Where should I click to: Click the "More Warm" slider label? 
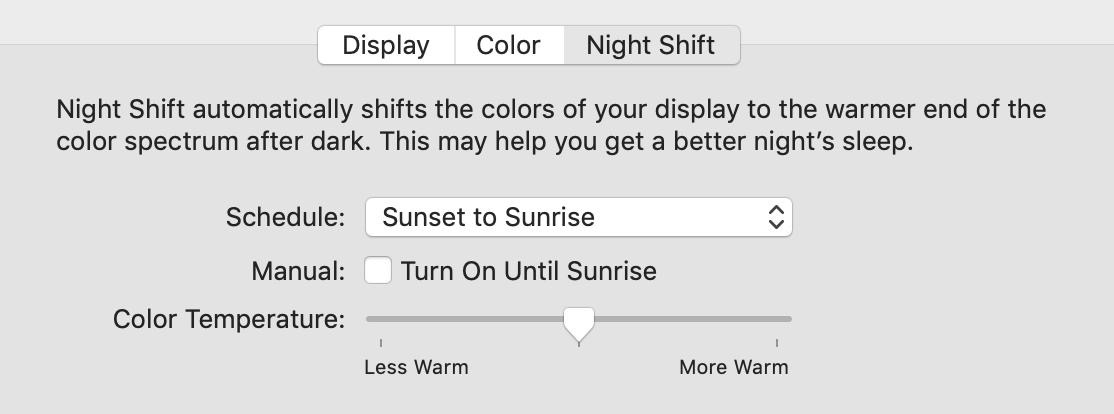click(x=733, y=367)
